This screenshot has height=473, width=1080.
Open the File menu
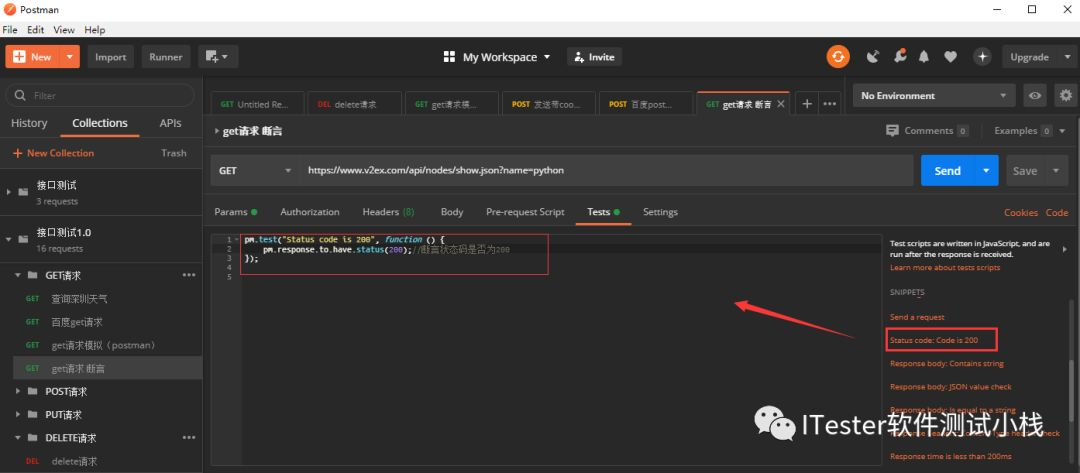(10, 30)
